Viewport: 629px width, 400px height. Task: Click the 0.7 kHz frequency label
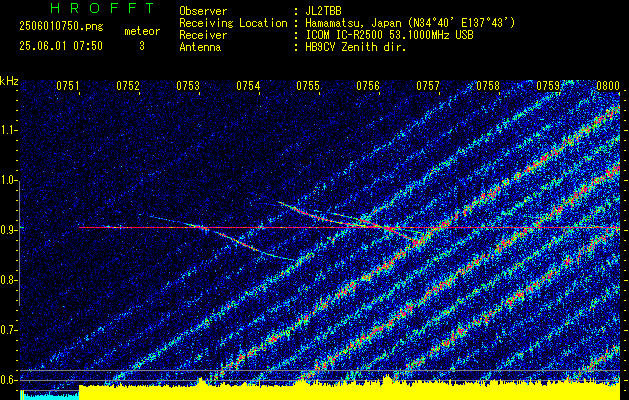8,330
